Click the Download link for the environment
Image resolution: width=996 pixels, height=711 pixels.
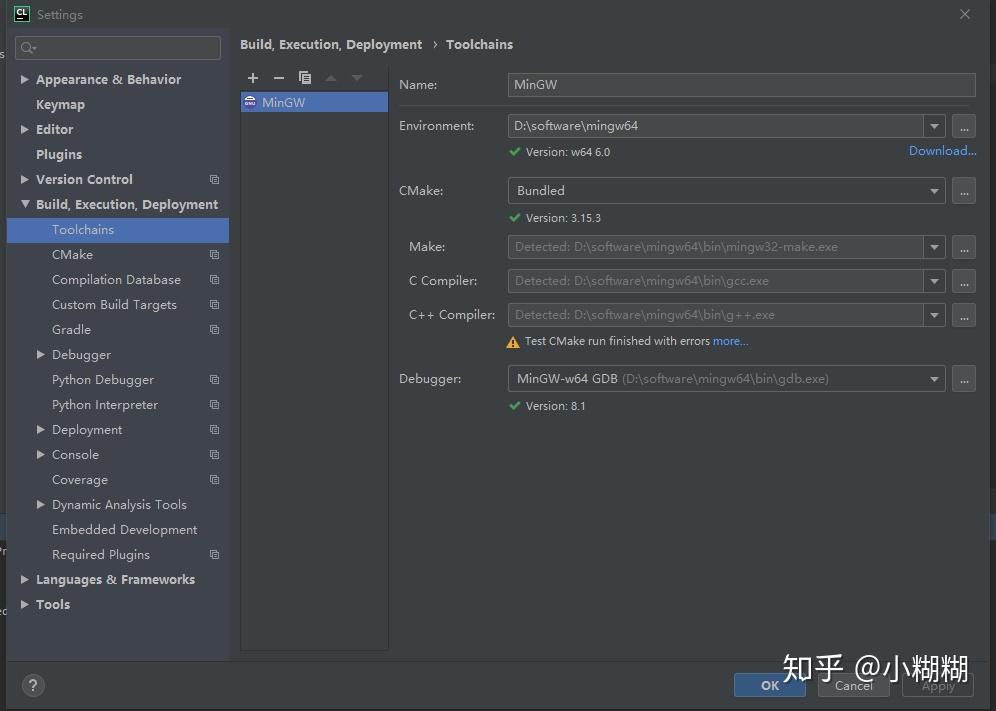[x=941, y=150]
